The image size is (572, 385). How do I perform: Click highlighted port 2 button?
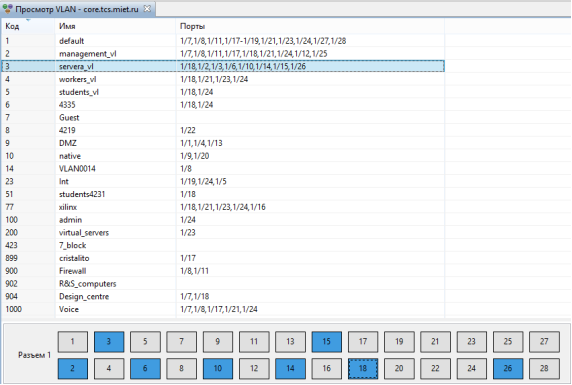[x=73, y=369]
